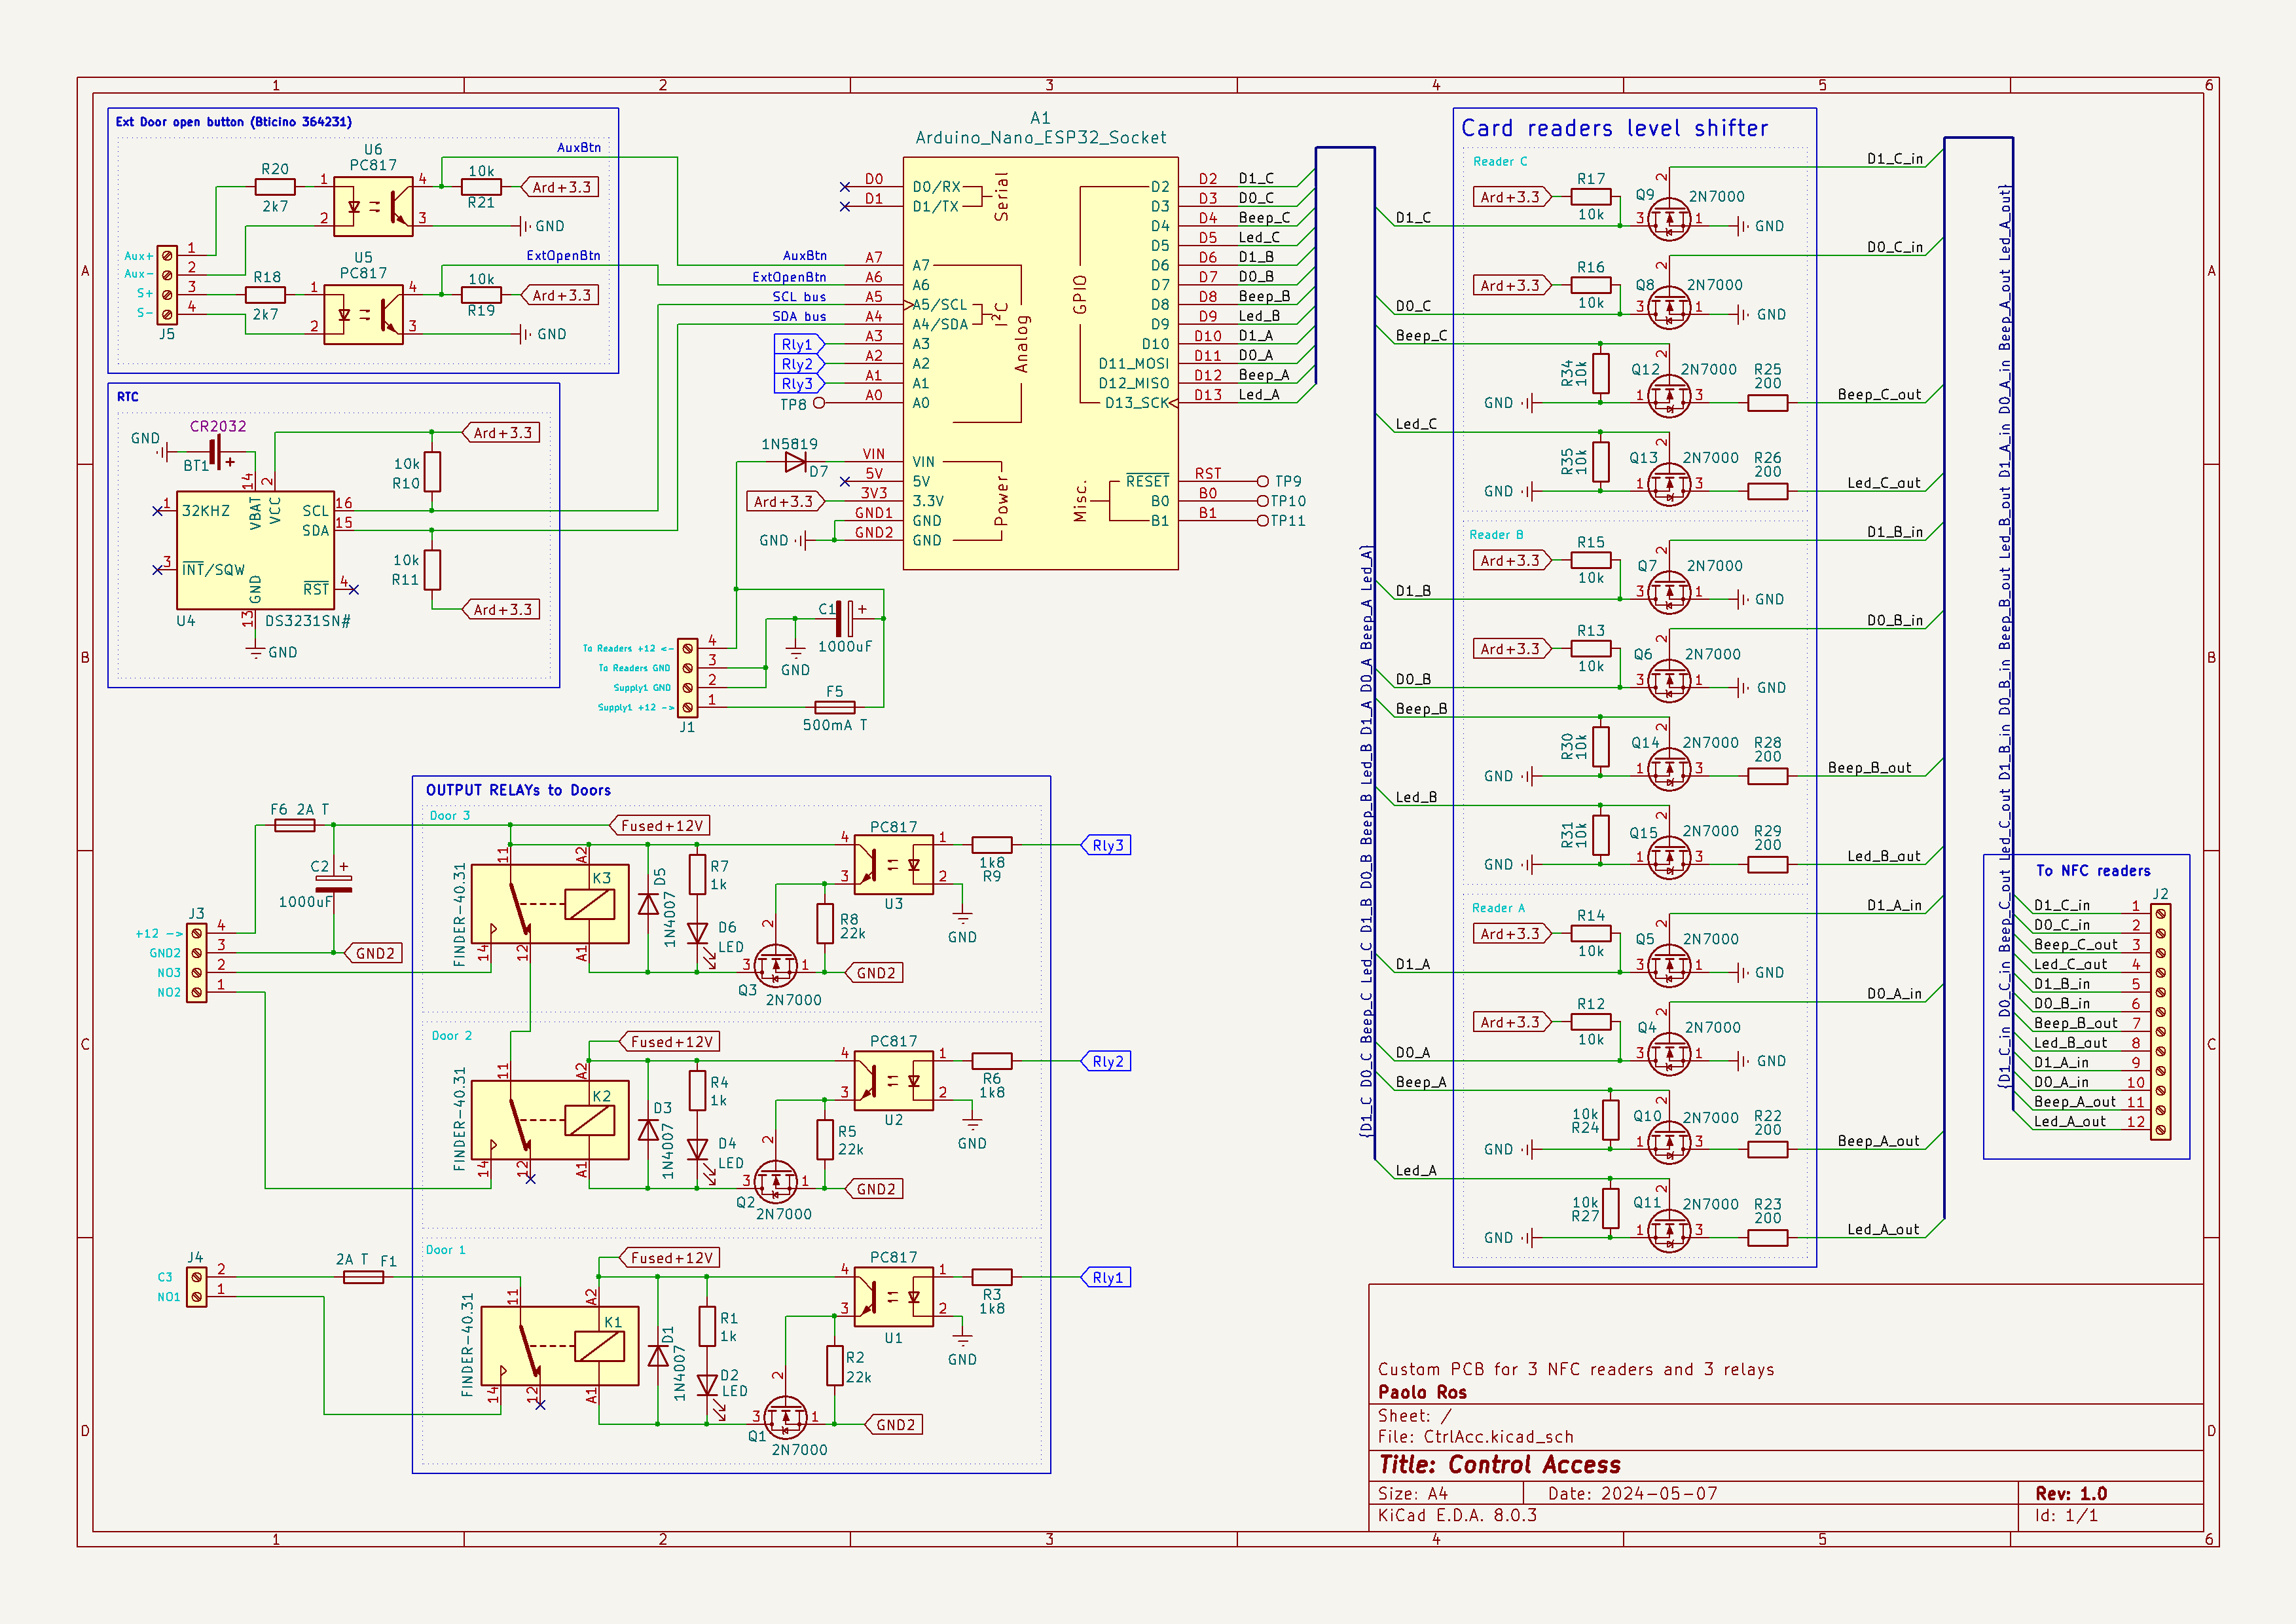Click the Q9 2N7000 transistor symbol

[x=1668, y=219]
